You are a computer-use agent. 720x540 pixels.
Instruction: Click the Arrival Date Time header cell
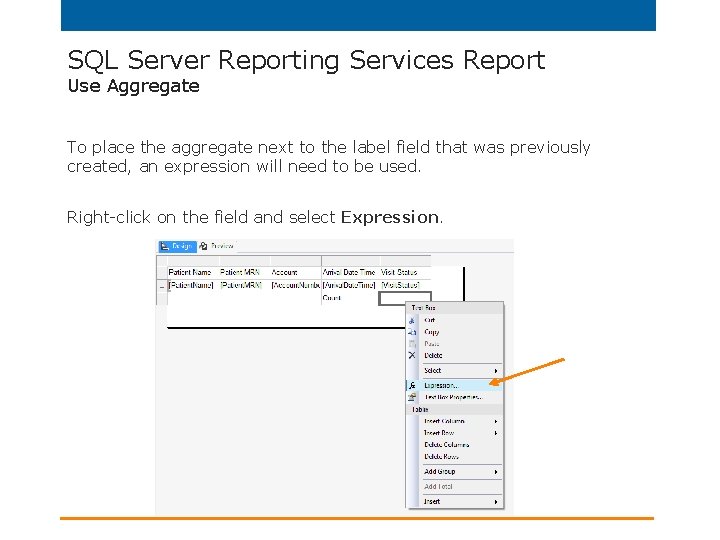(x=351, y=272)
